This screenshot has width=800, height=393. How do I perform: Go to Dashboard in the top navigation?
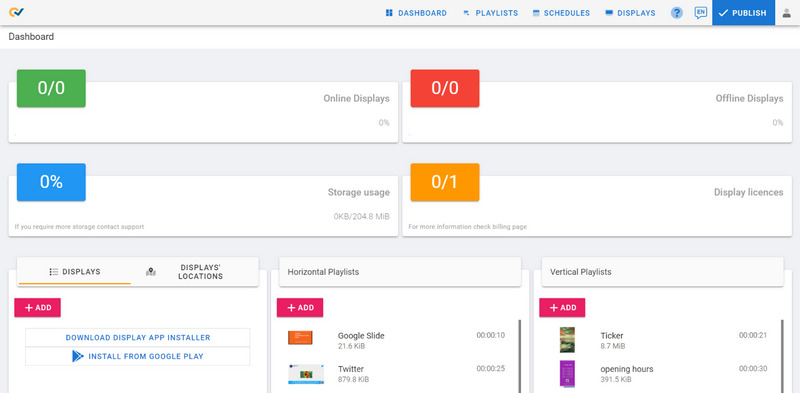coord(416,13)
